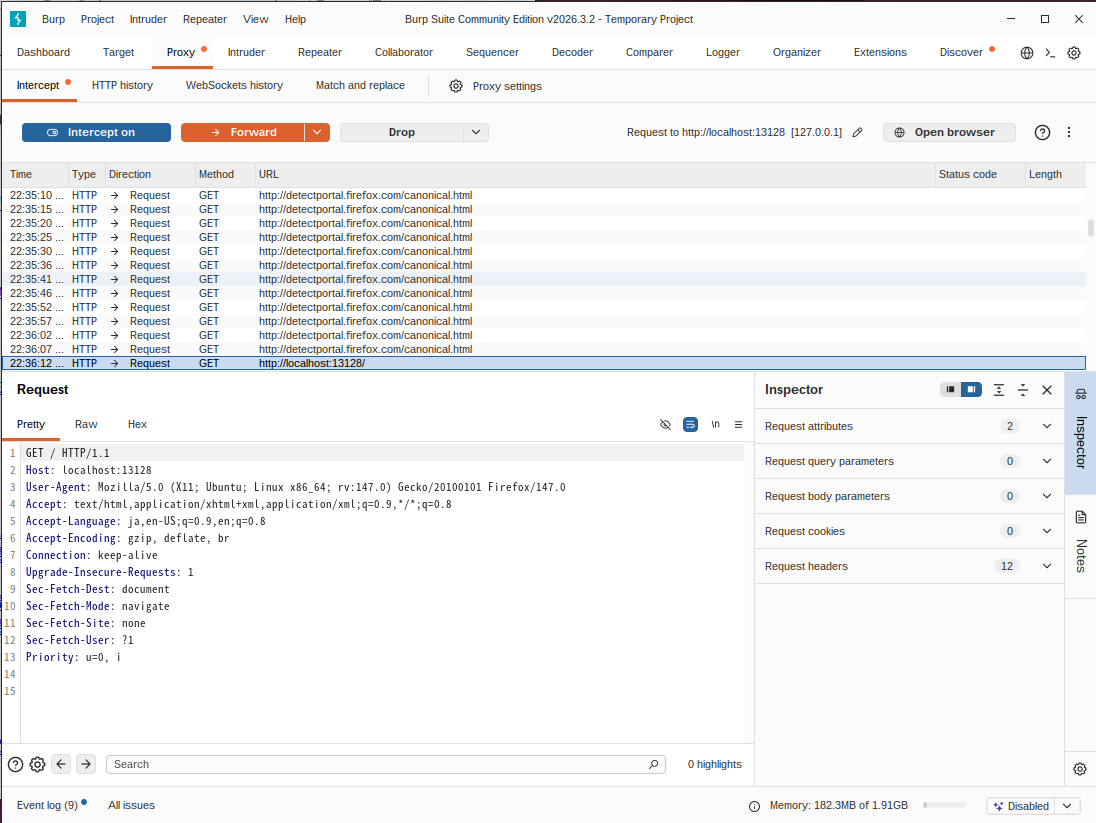Drop the intercepted request
Viewport: 1096px width, 823px height.
[x=402, y=132]
